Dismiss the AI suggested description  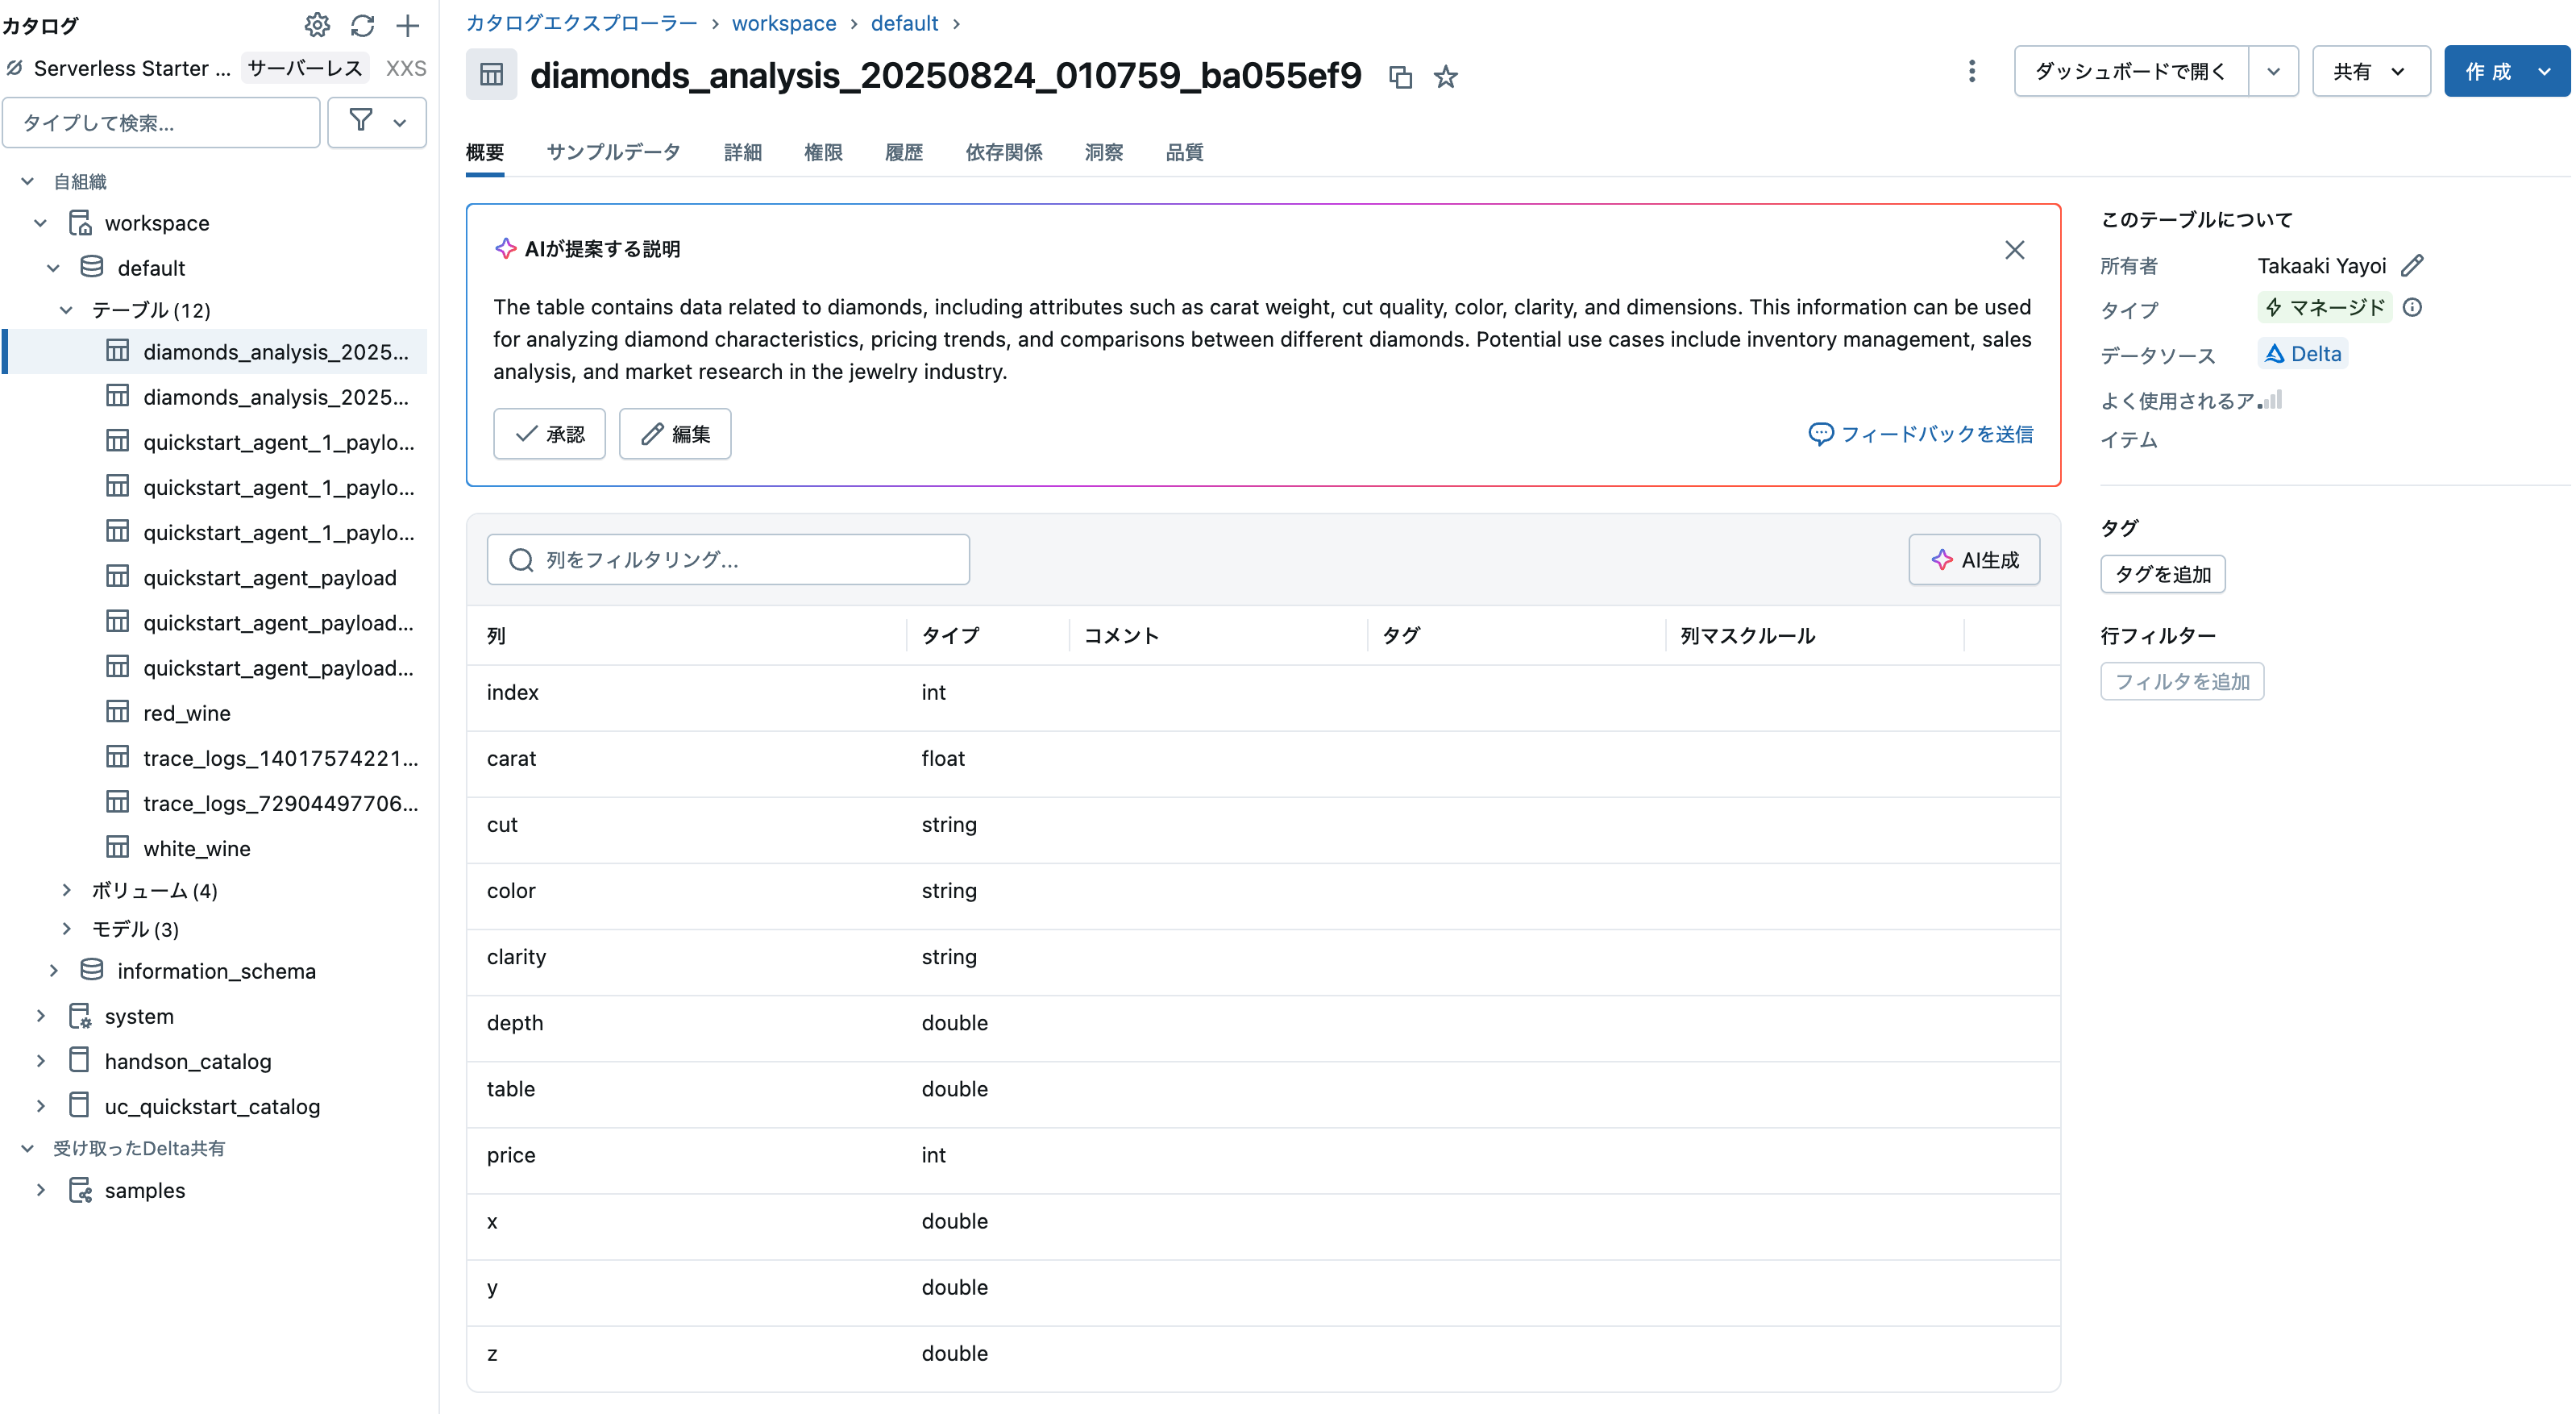(2014, 250)
